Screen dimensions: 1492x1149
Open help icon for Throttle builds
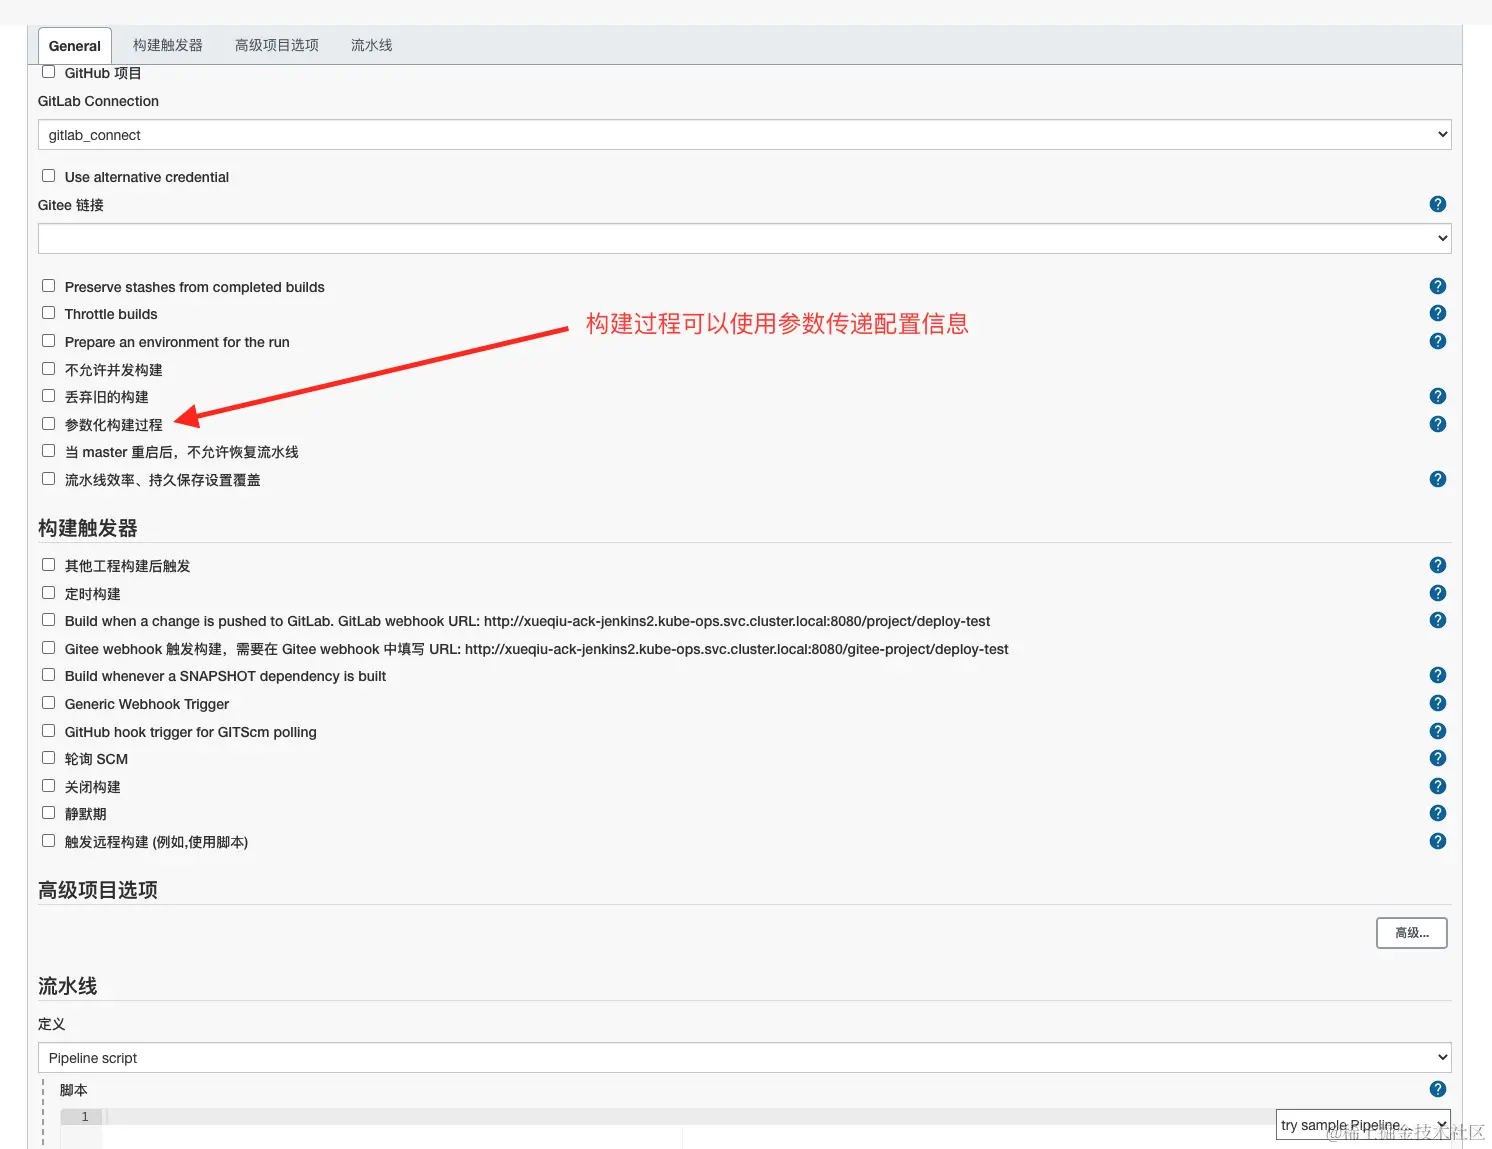click(1438, 313)
